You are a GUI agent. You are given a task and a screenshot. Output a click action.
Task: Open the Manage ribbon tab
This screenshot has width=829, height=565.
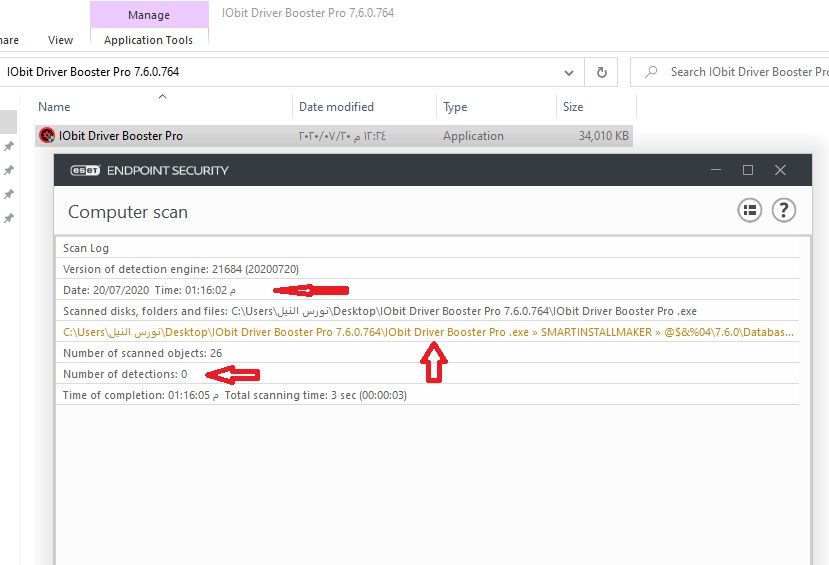tap(148, 15)
